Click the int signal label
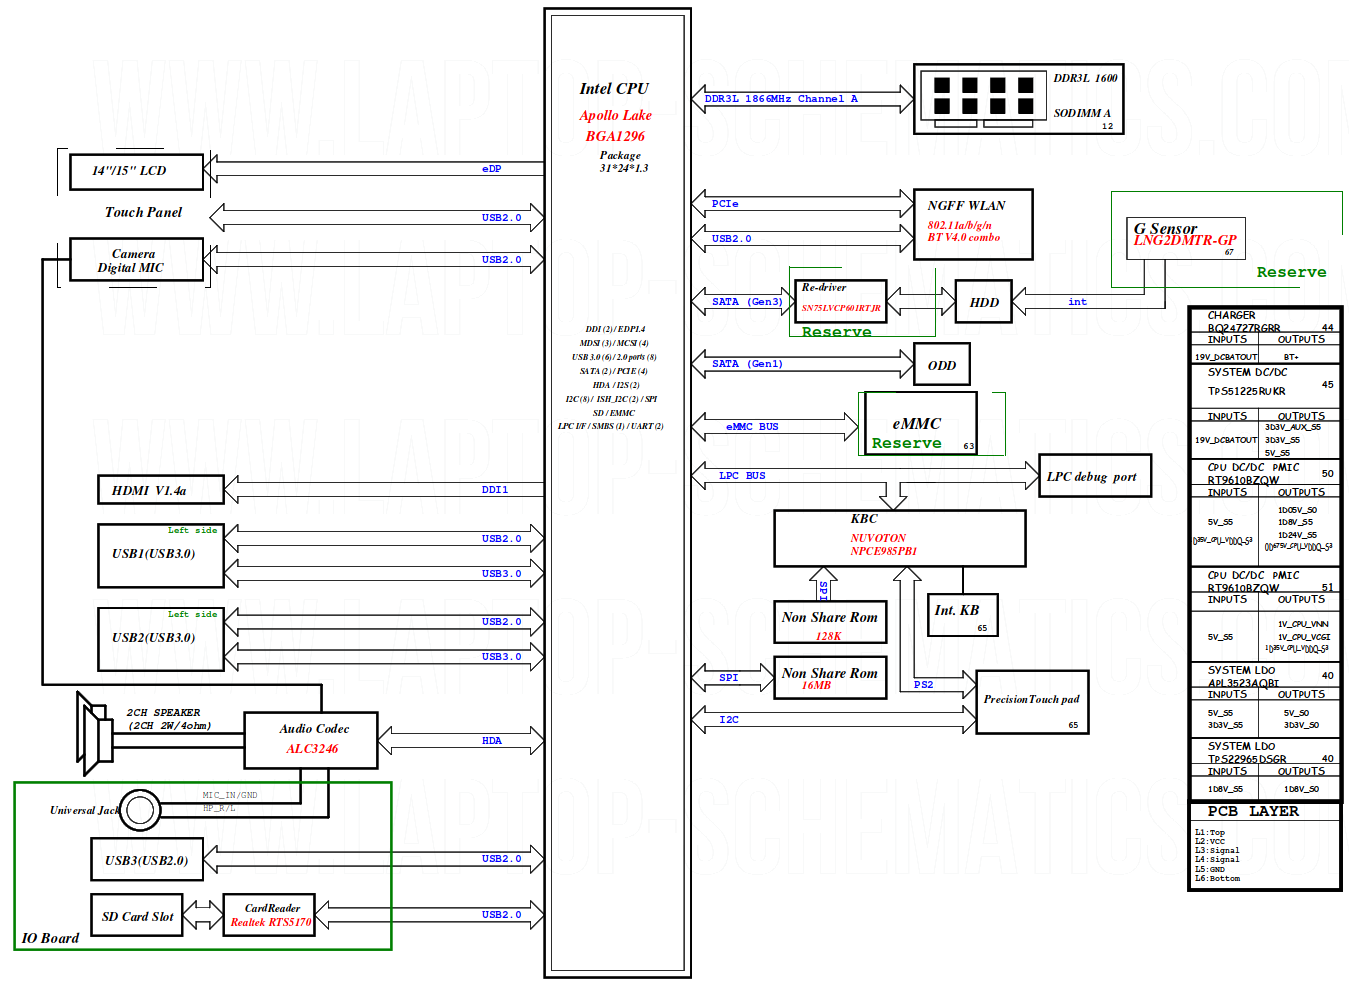 pos(1077,302)
